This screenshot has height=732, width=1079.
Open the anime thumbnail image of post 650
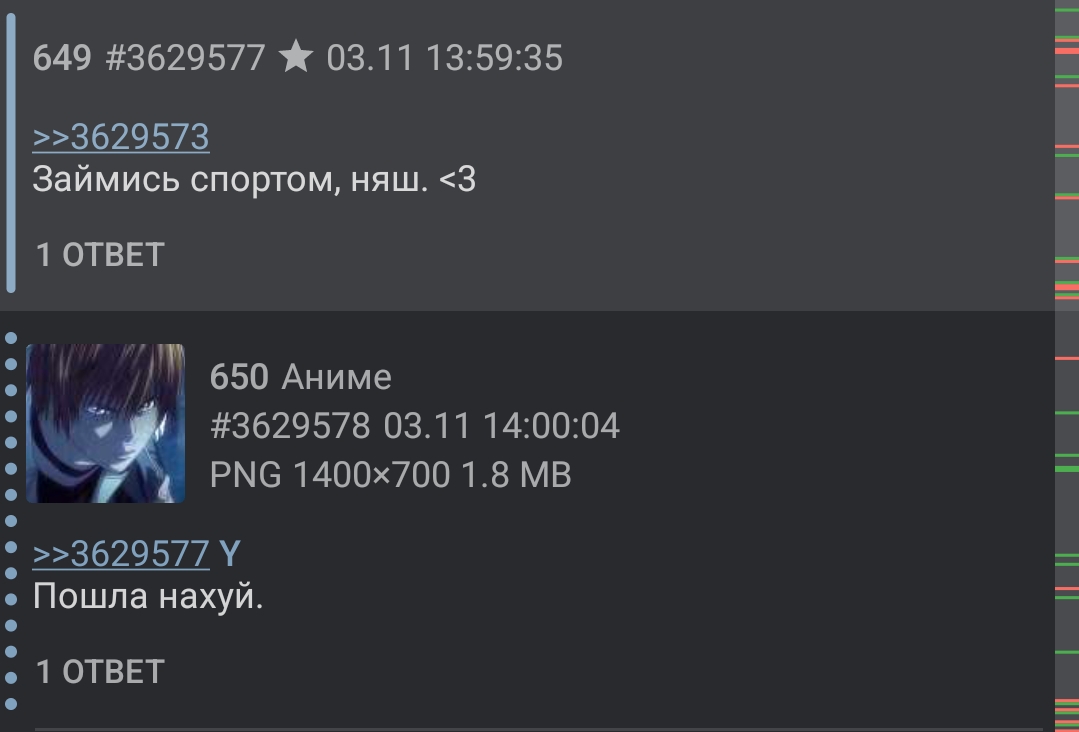coord(105,423)
